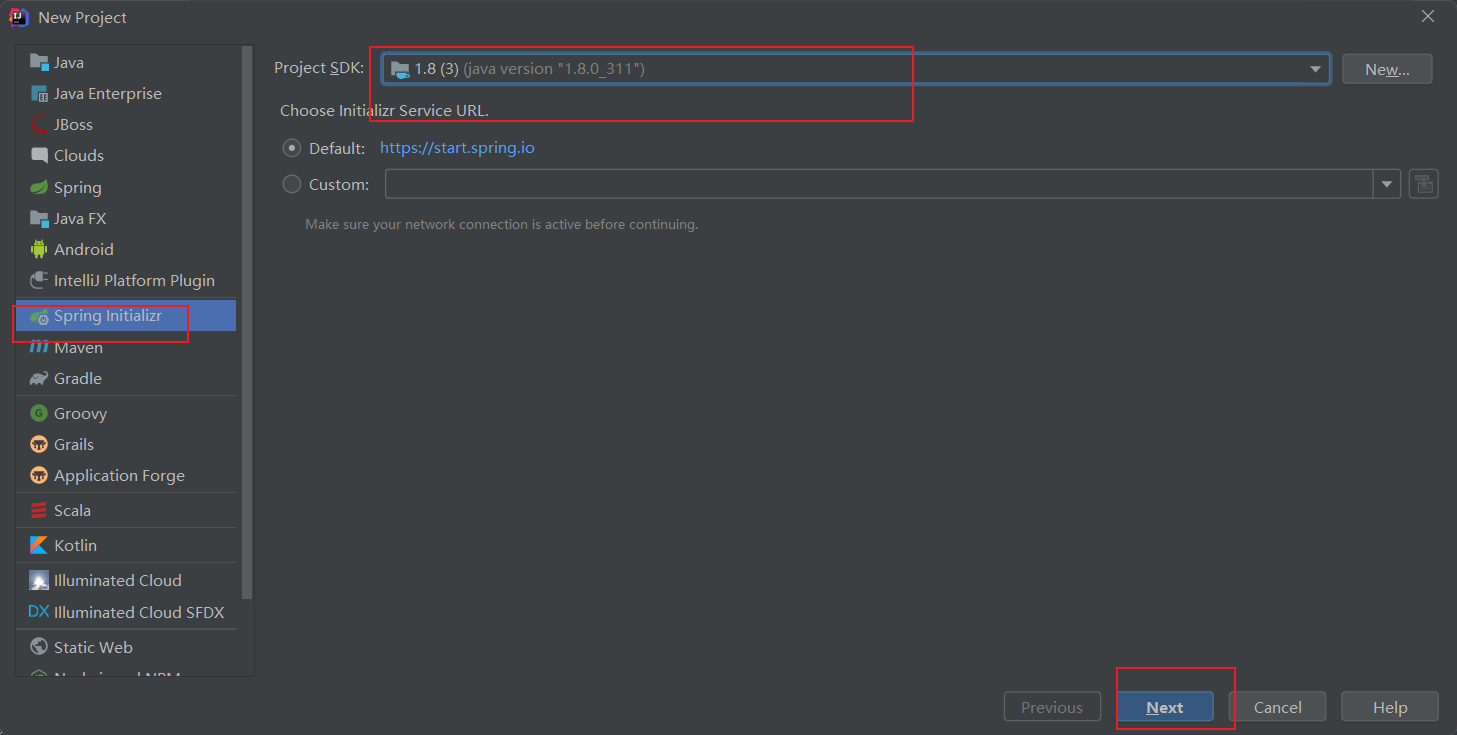Click the Kotlin icon

coord(39,545)
